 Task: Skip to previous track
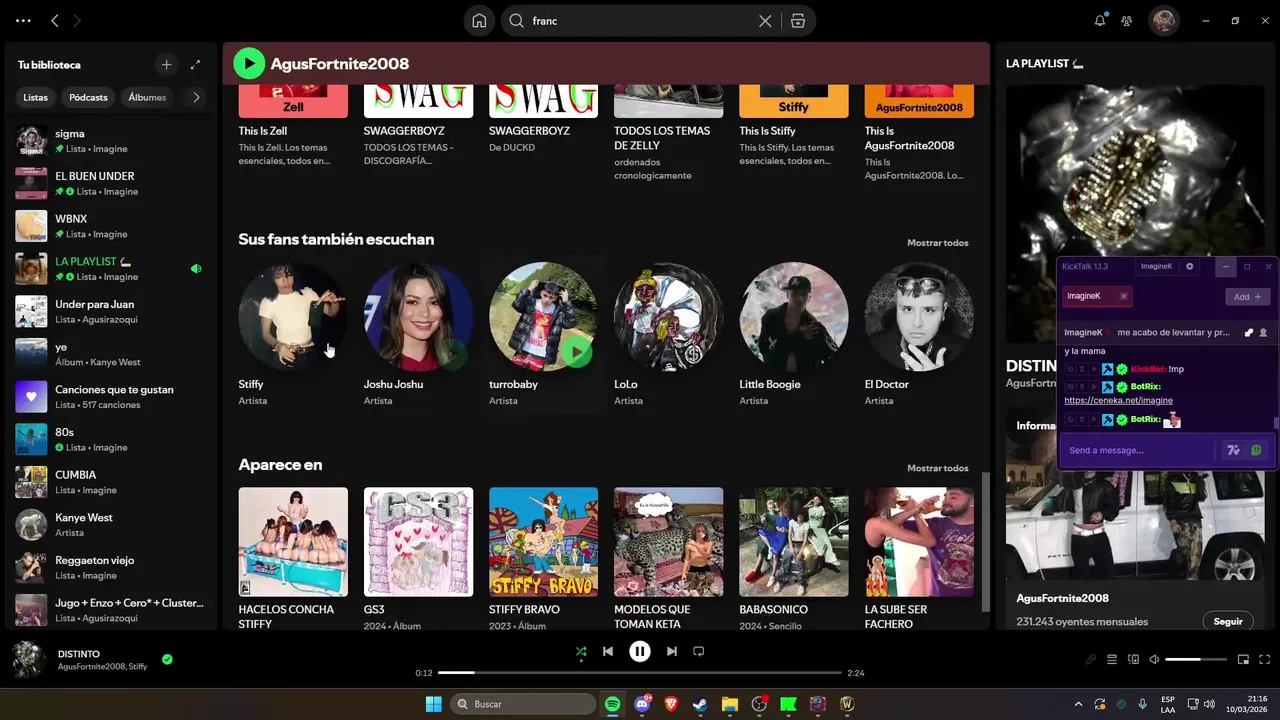[x=608, y=651]
